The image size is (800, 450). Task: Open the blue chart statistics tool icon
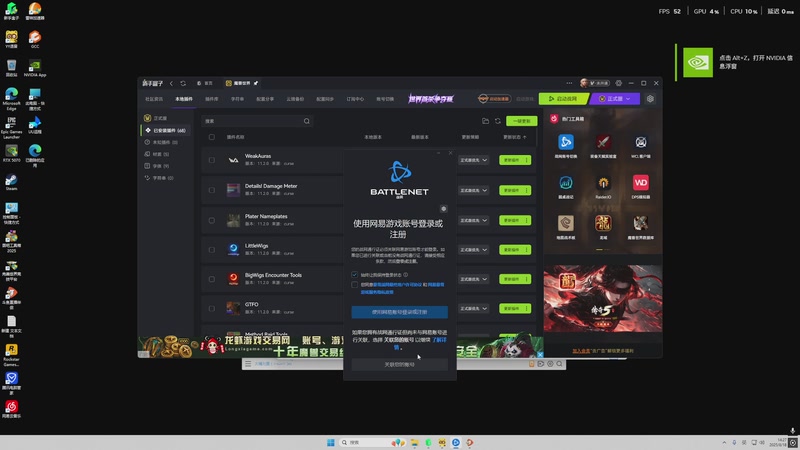[565, 183]
